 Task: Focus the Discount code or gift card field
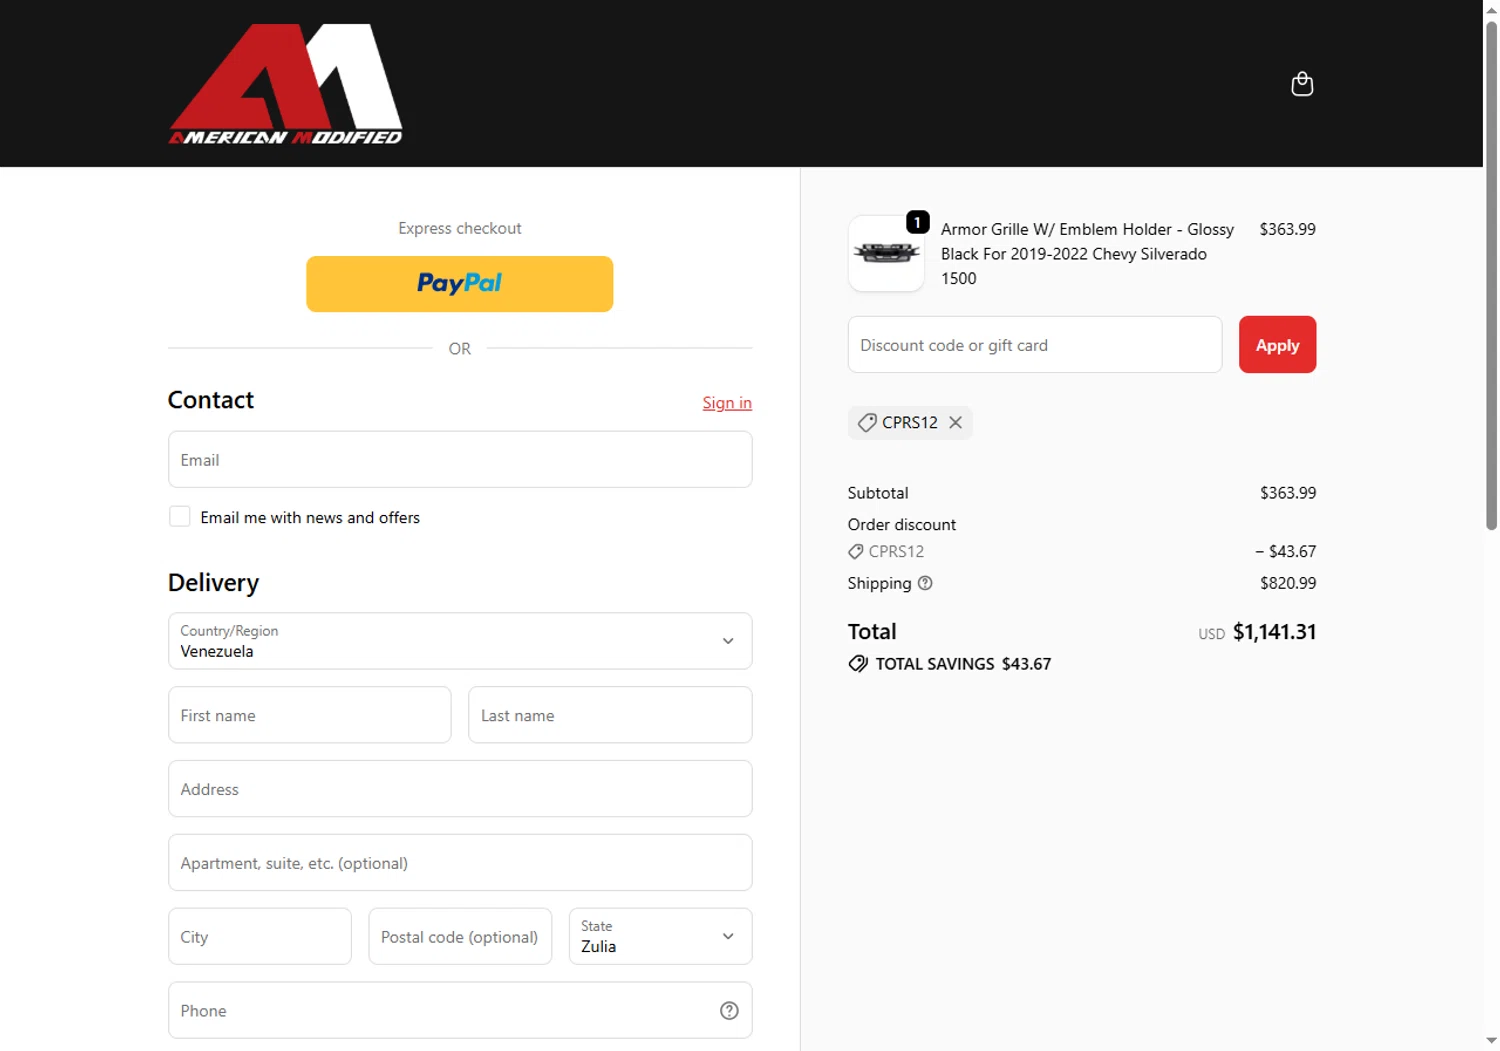point(1035,345)
